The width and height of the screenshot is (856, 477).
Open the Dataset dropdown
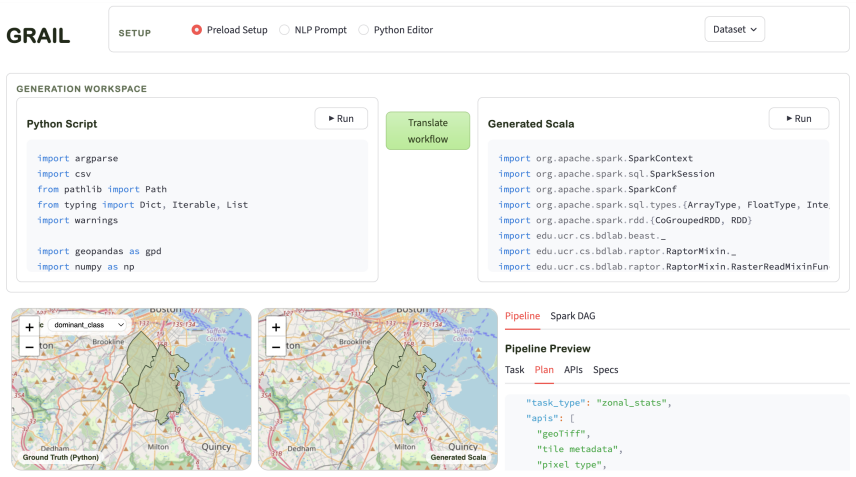point(734,29)
